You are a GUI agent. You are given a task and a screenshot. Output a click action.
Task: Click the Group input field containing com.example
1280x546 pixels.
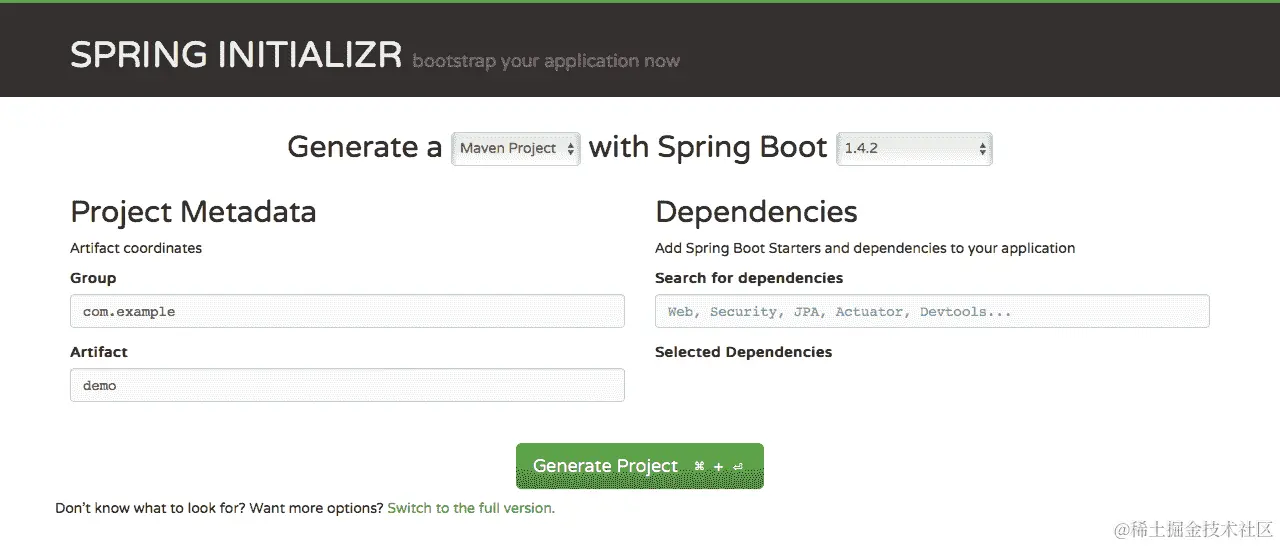point(347,311)
